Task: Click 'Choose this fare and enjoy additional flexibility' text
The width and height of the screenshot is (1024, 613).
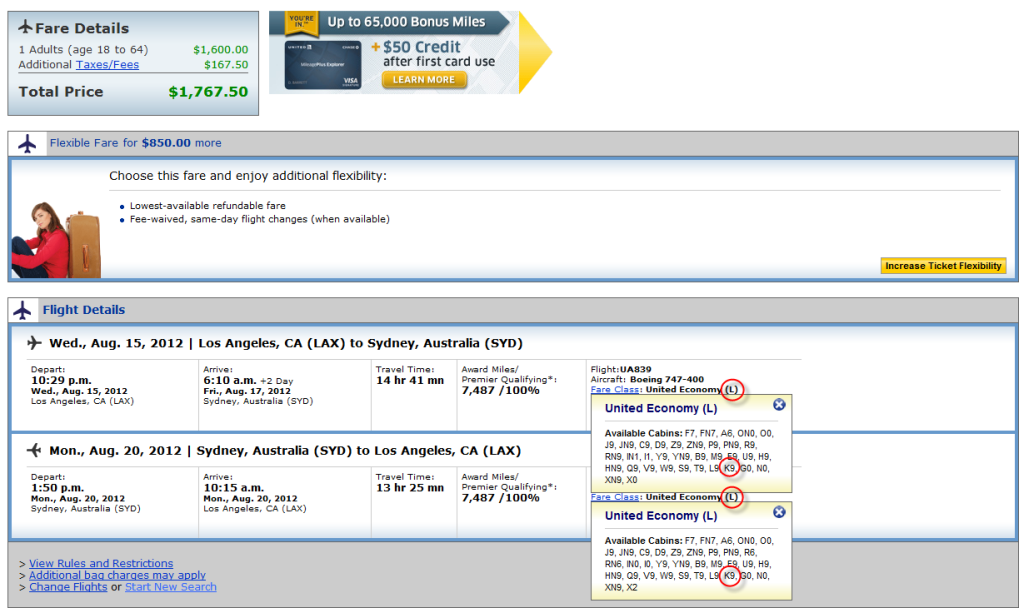Action: [x=248, y=176]
